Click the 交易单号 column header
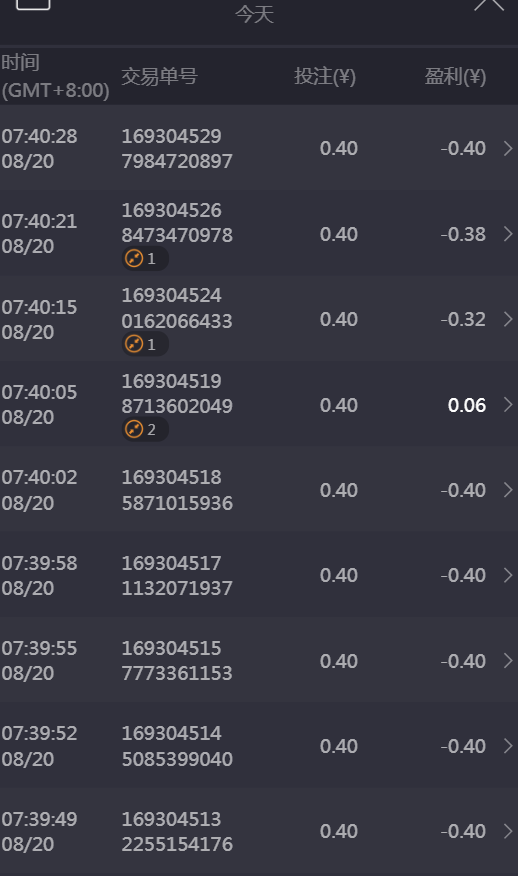This screenshot has width=518, height=876. point(160,77)
